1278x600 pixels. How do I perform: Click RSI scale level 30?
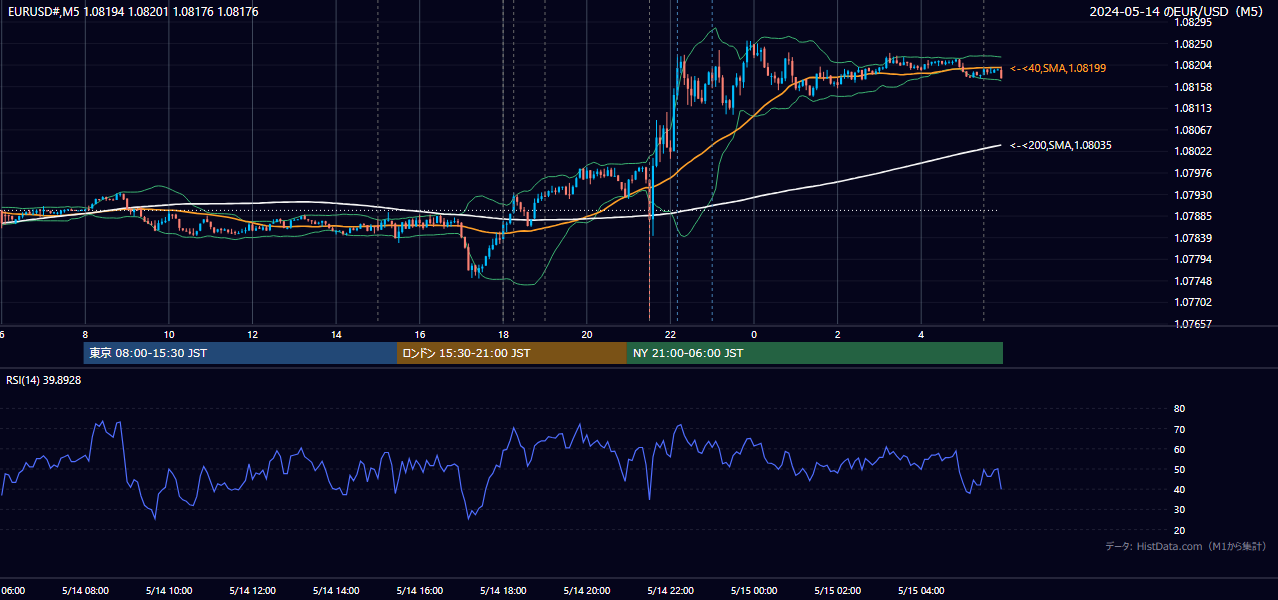[1180, 509]
